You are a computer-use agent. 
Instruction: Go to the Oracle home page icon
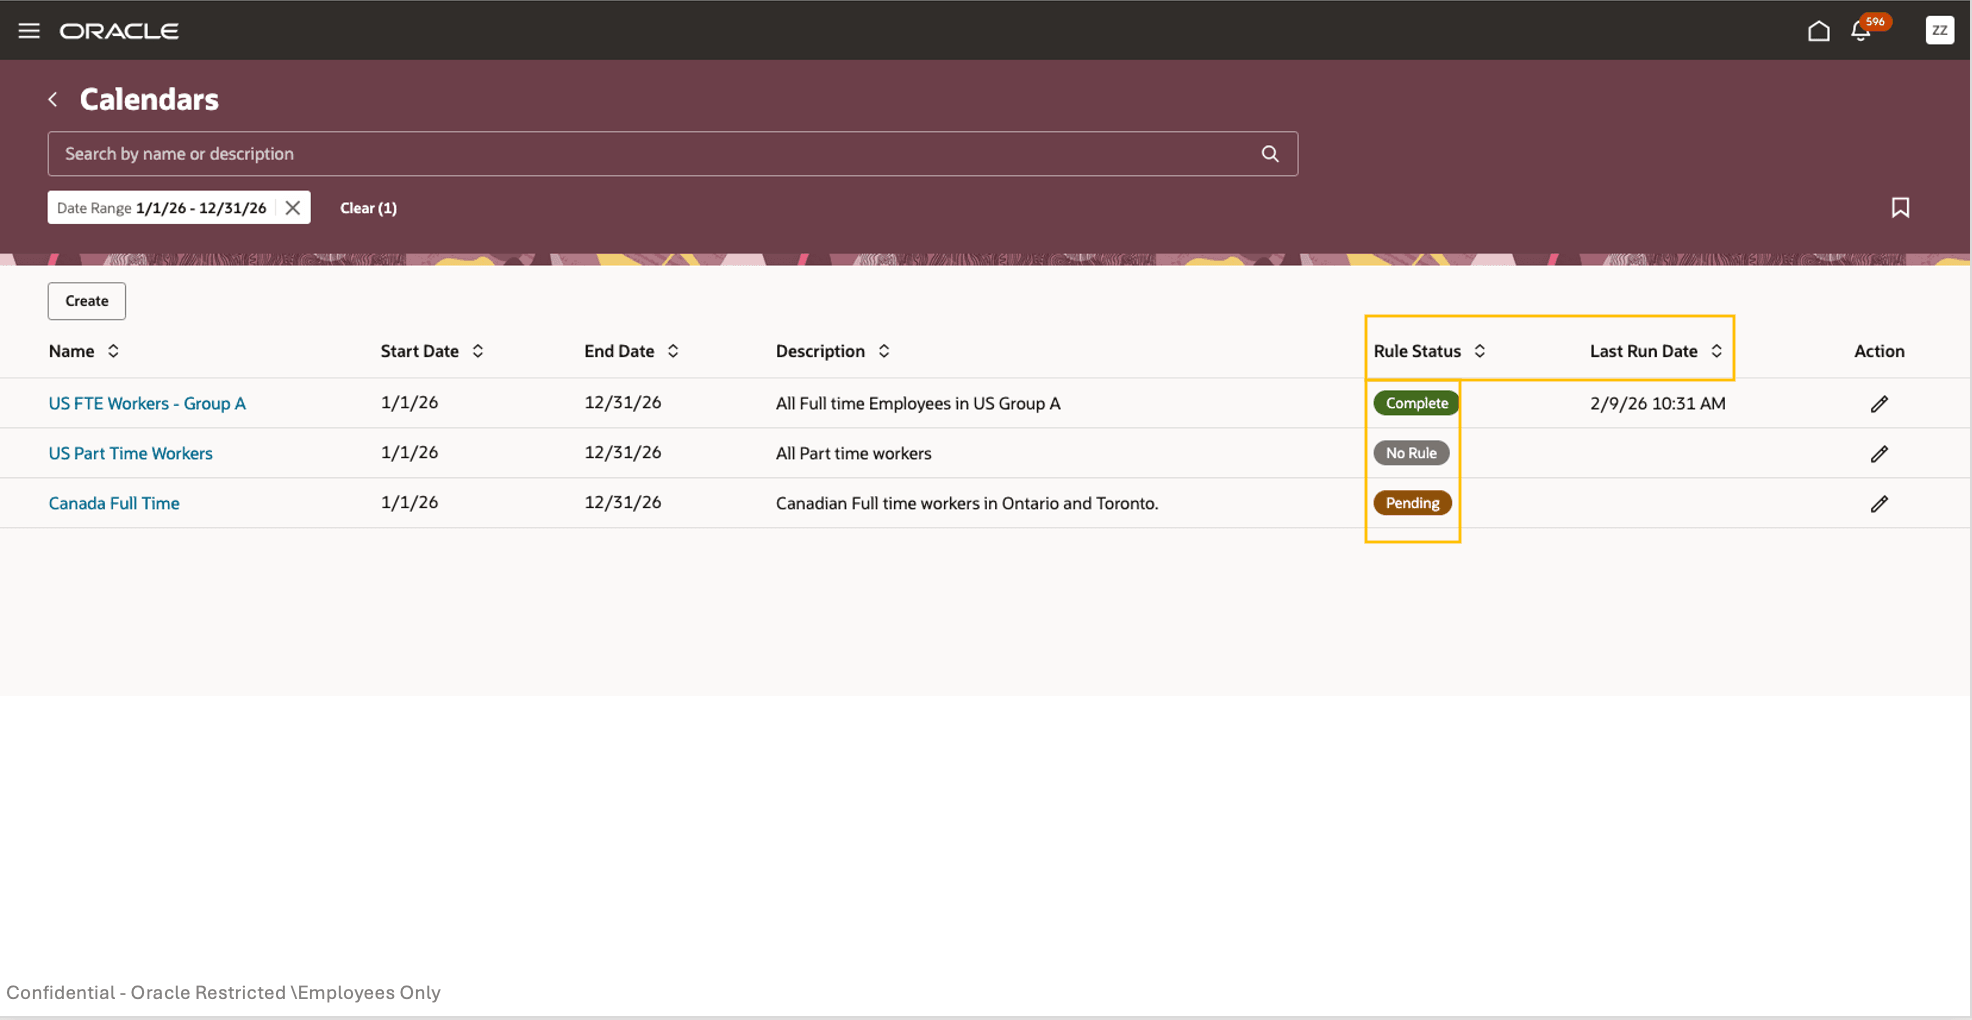[x=1818, y=31]
